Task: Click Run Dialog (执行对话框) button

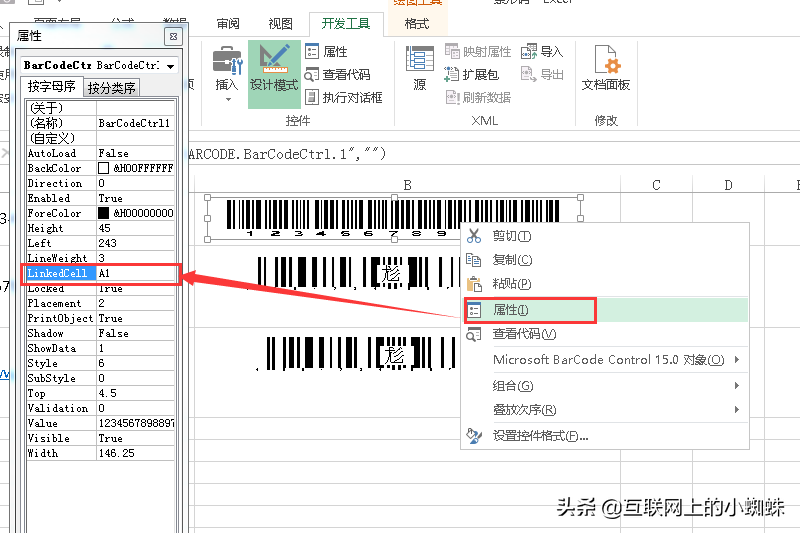Action: point(343,97)
